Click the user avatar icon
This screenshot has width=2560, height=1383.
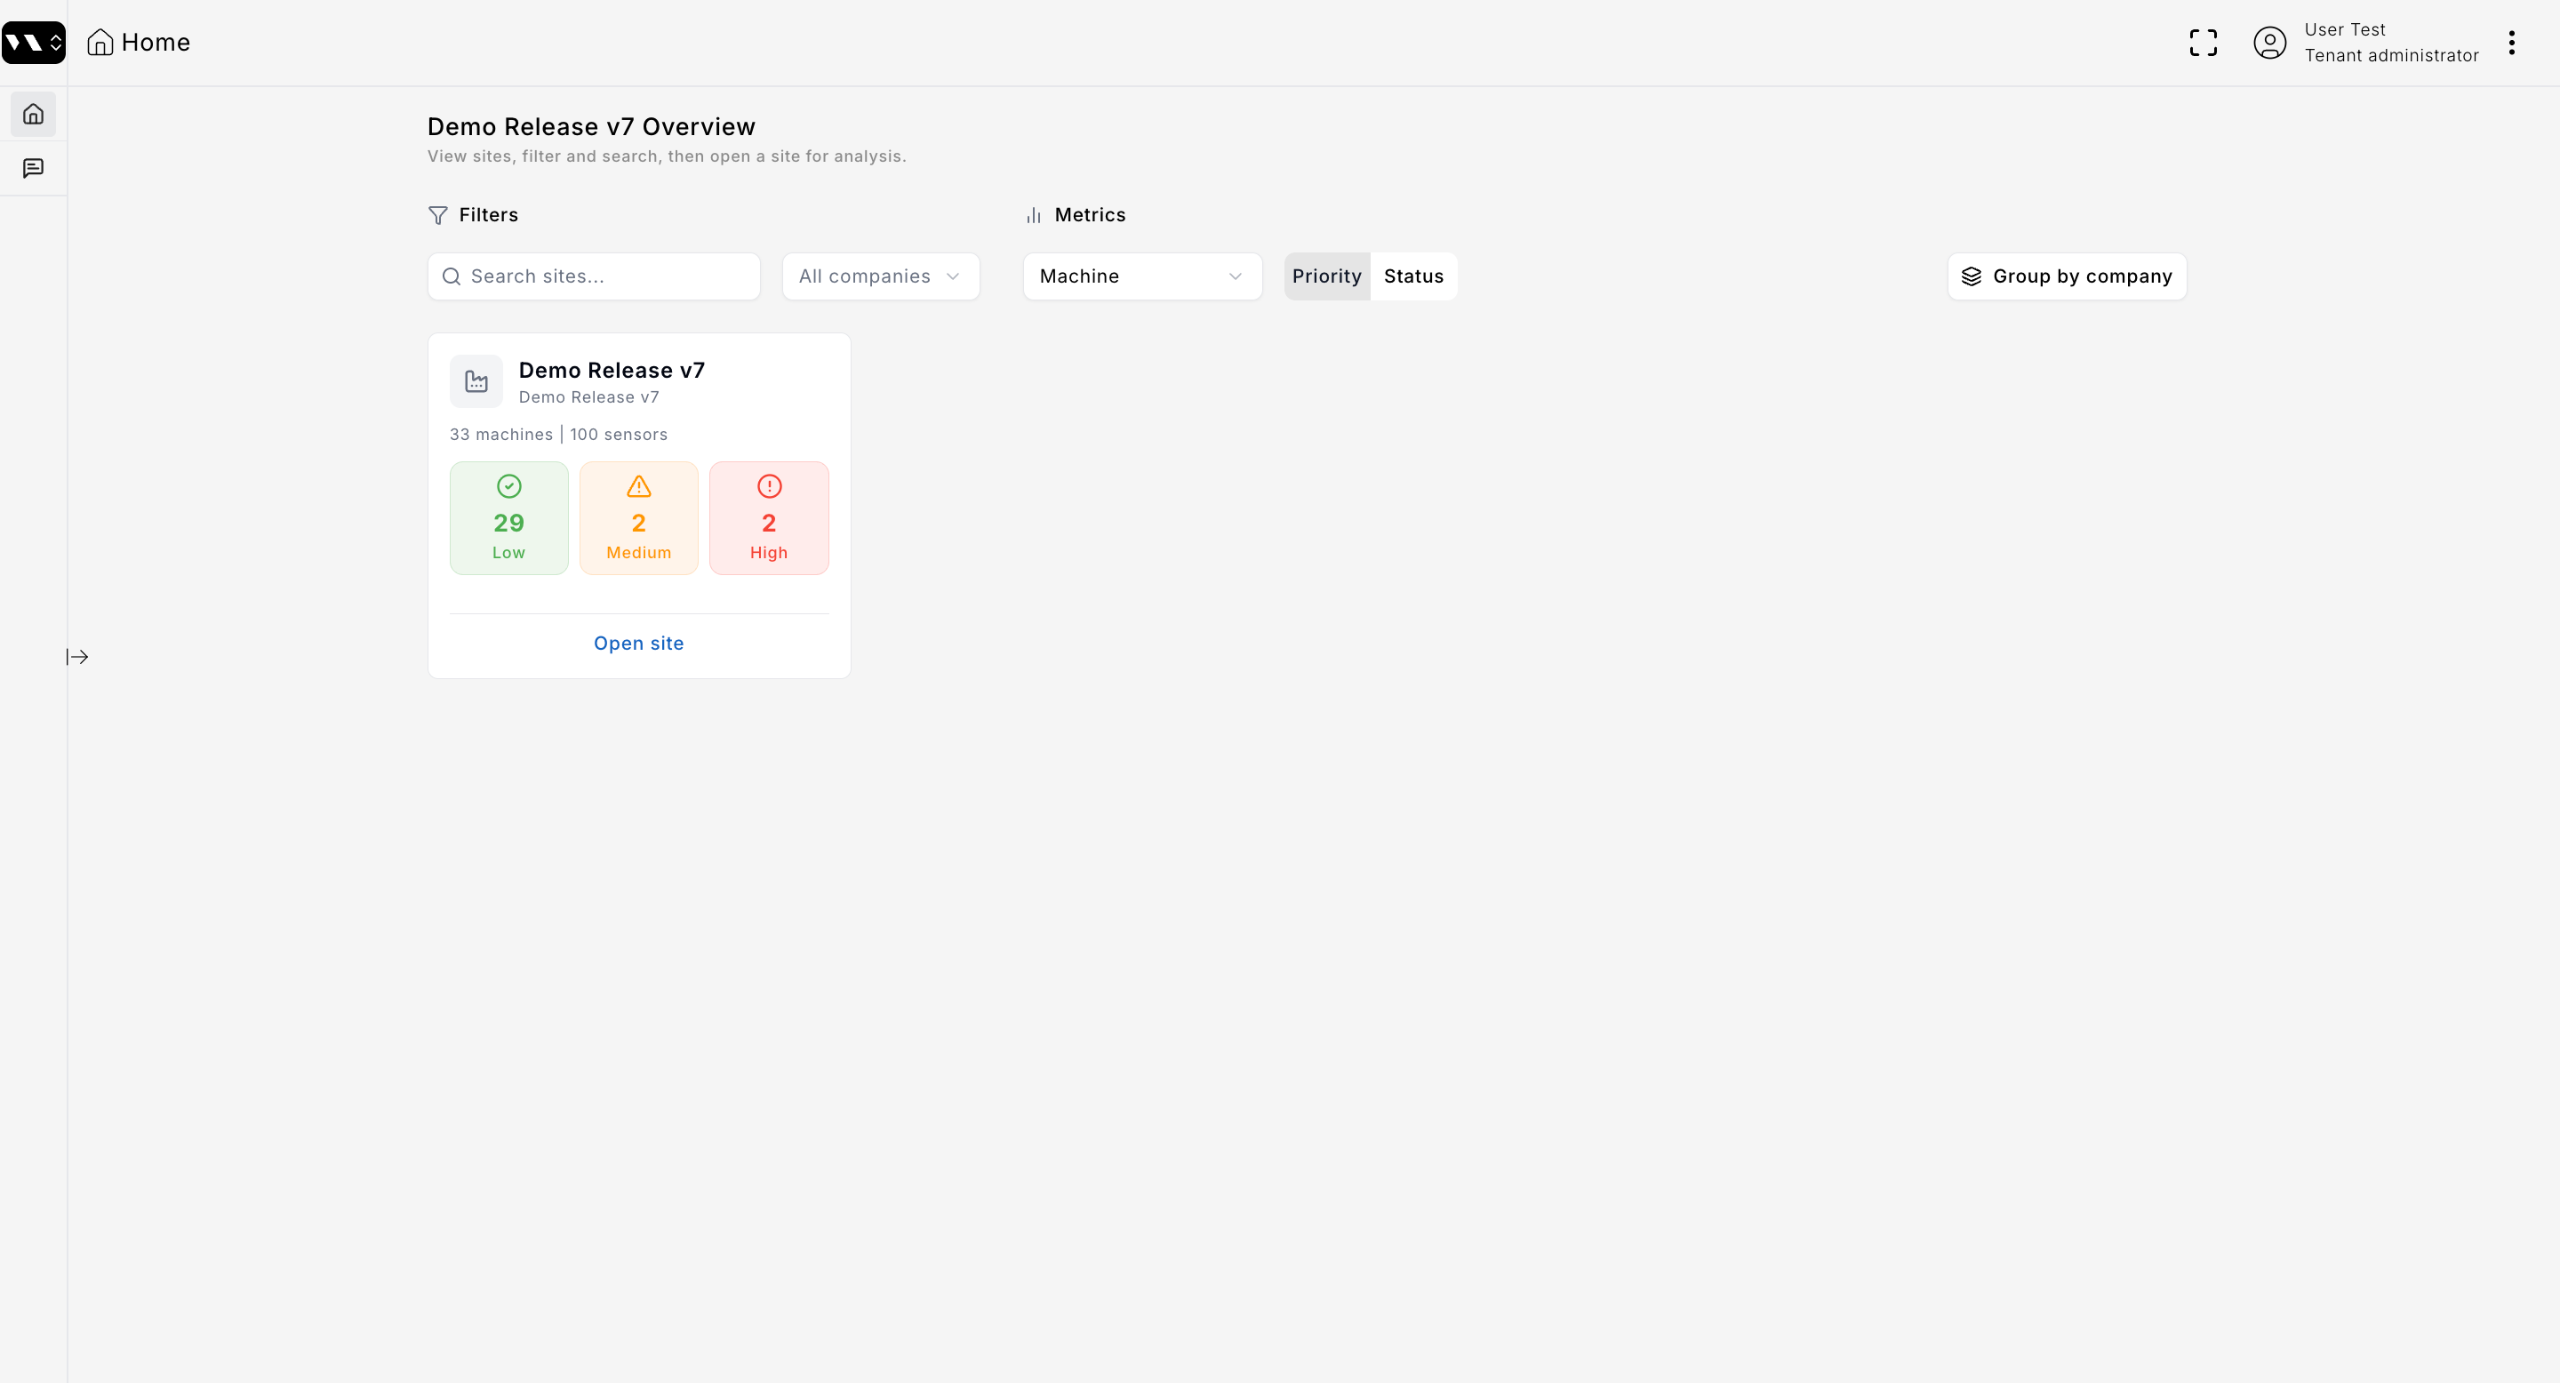point(2269,42)
